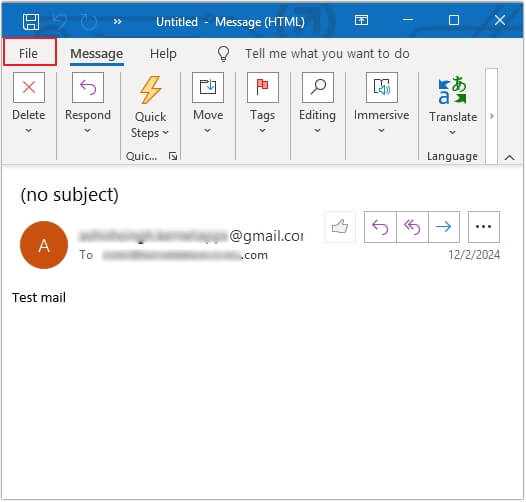The height and width of the screenshot is (502, 526).
Task: Expand the Delete group dropdown arrow
Action: point(29,131)
